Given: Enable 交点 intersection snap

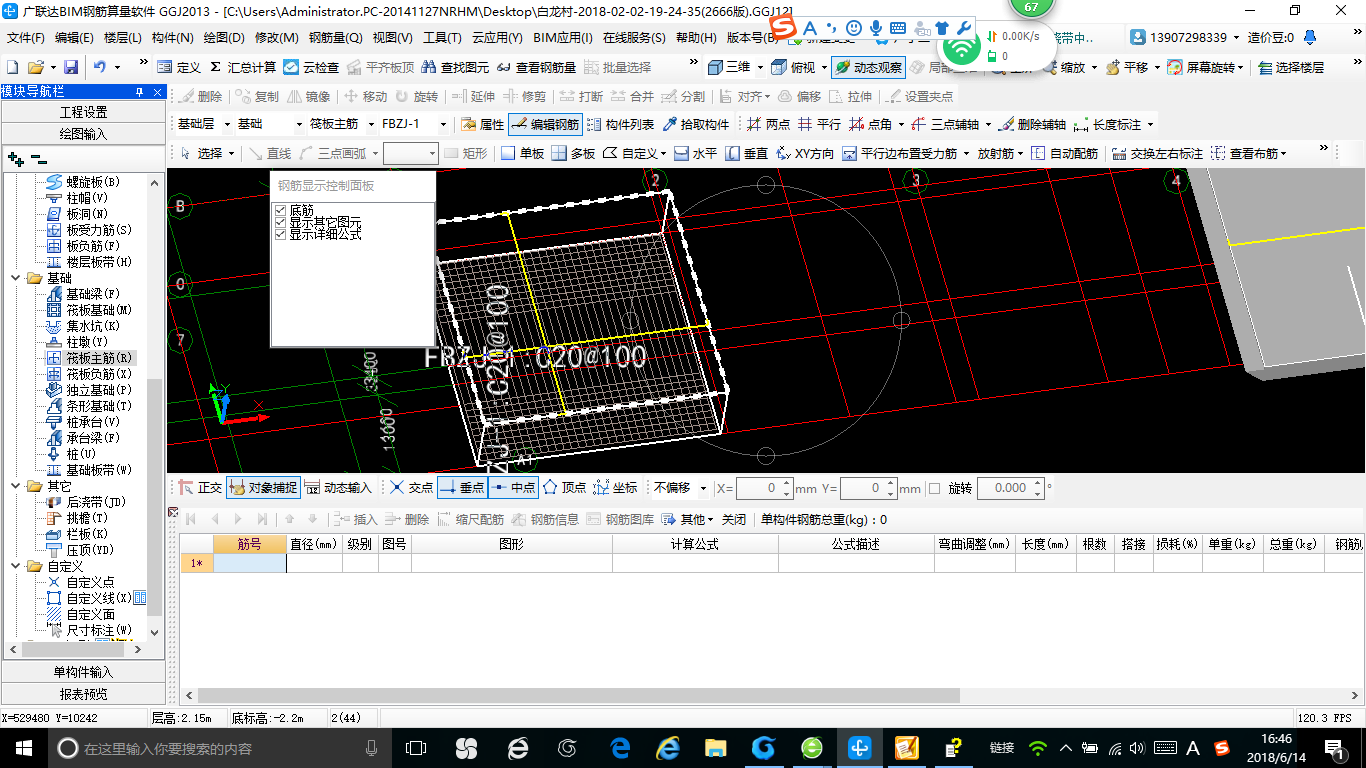Looking at the screenshot, I should pyautogui.click(x=411, y=488).
